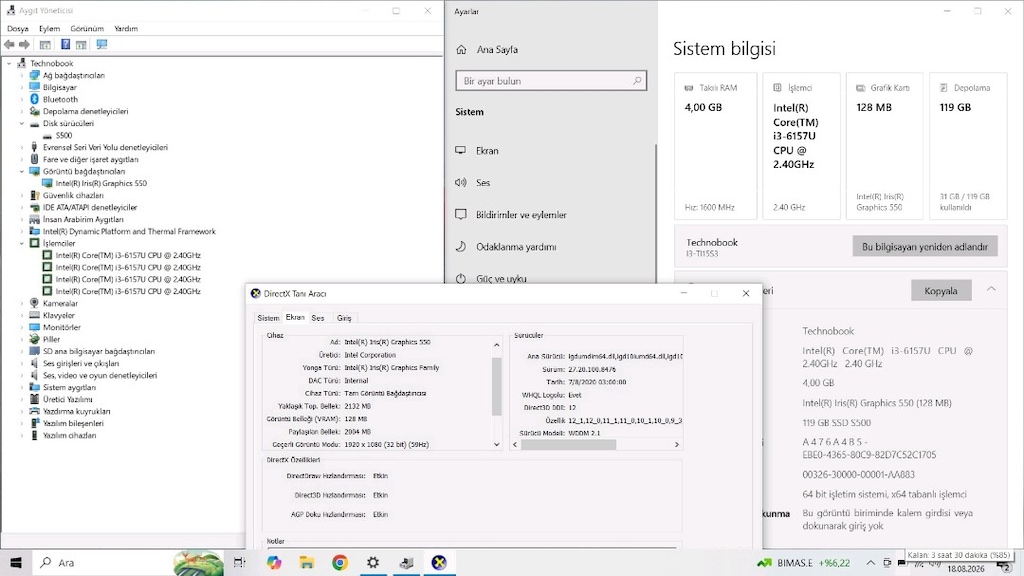Open the Windows Start menu
Image resolution: width=1024 pixels, height=576 pixels.
(16, 562)
